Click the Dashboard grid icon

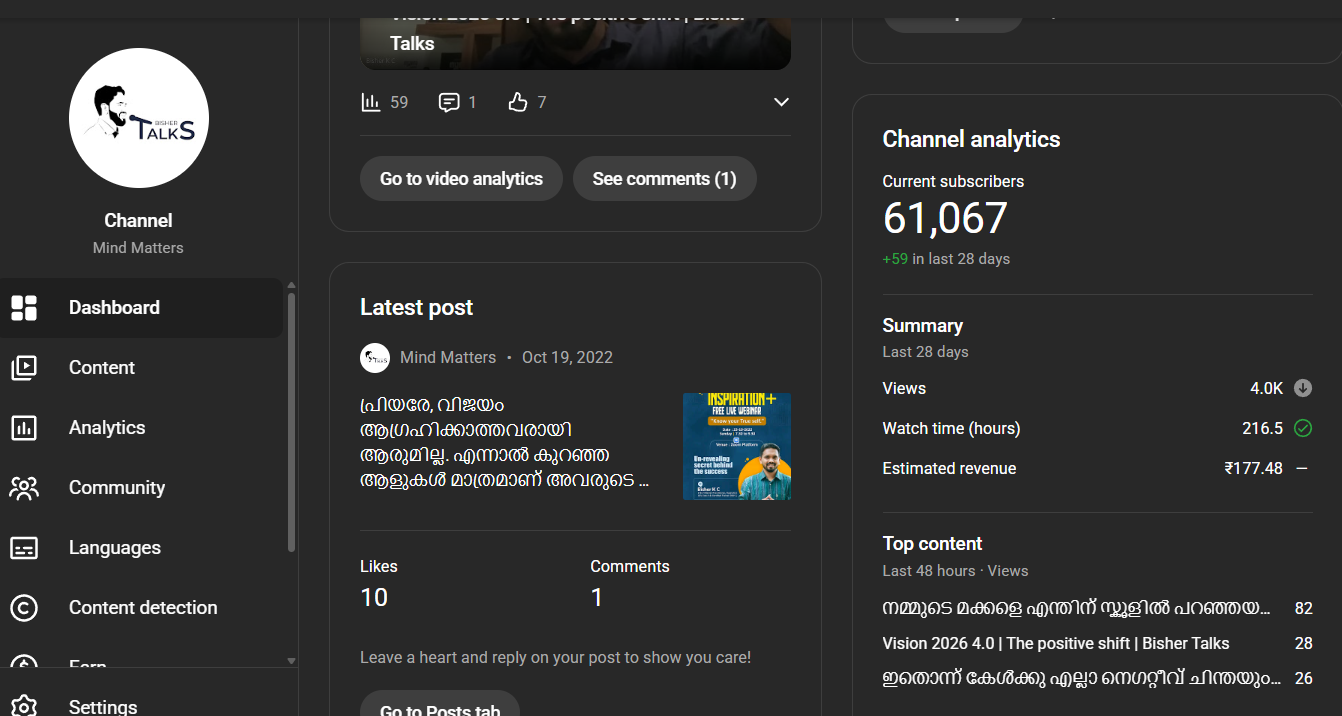(x=24, y=308)
